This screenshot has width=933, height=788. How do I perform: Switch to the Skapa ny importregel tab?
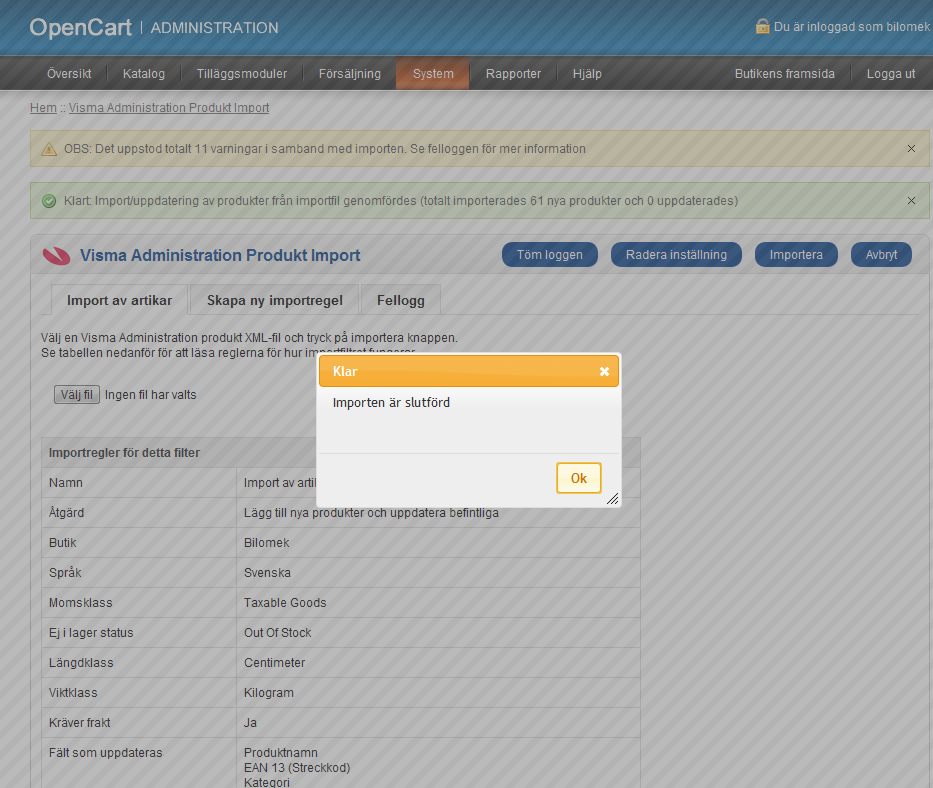pos(275,300)
